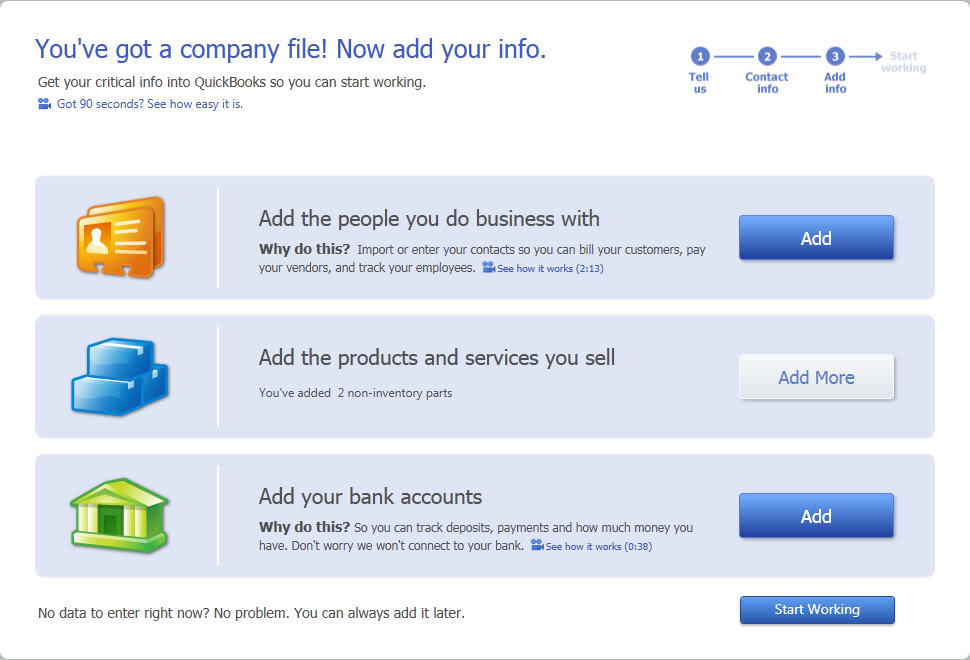Open "See how it works (0:38)" link
970x660 pixels.
coord(598,547)
